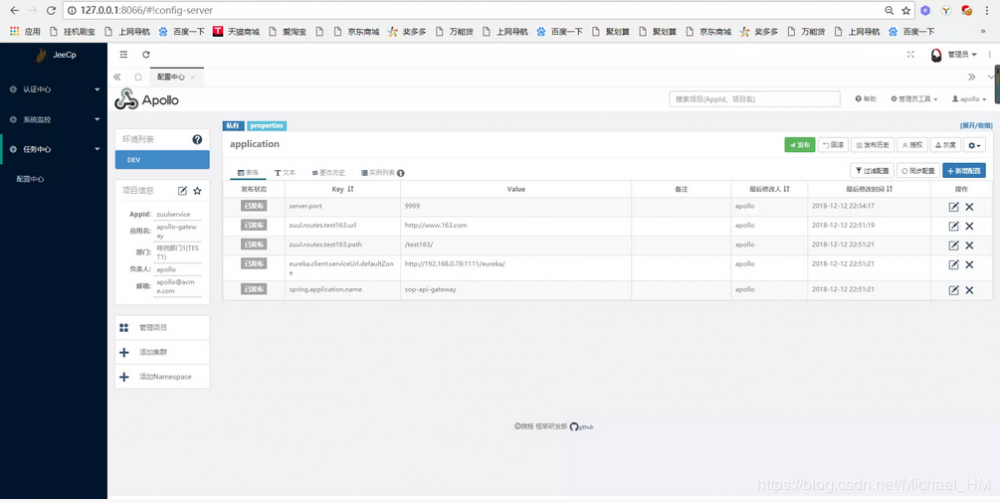Viewport: 1000px width, 503px height.
Task: Edit the server.port row
Action: pyautogui.click(x=953, y=207)
